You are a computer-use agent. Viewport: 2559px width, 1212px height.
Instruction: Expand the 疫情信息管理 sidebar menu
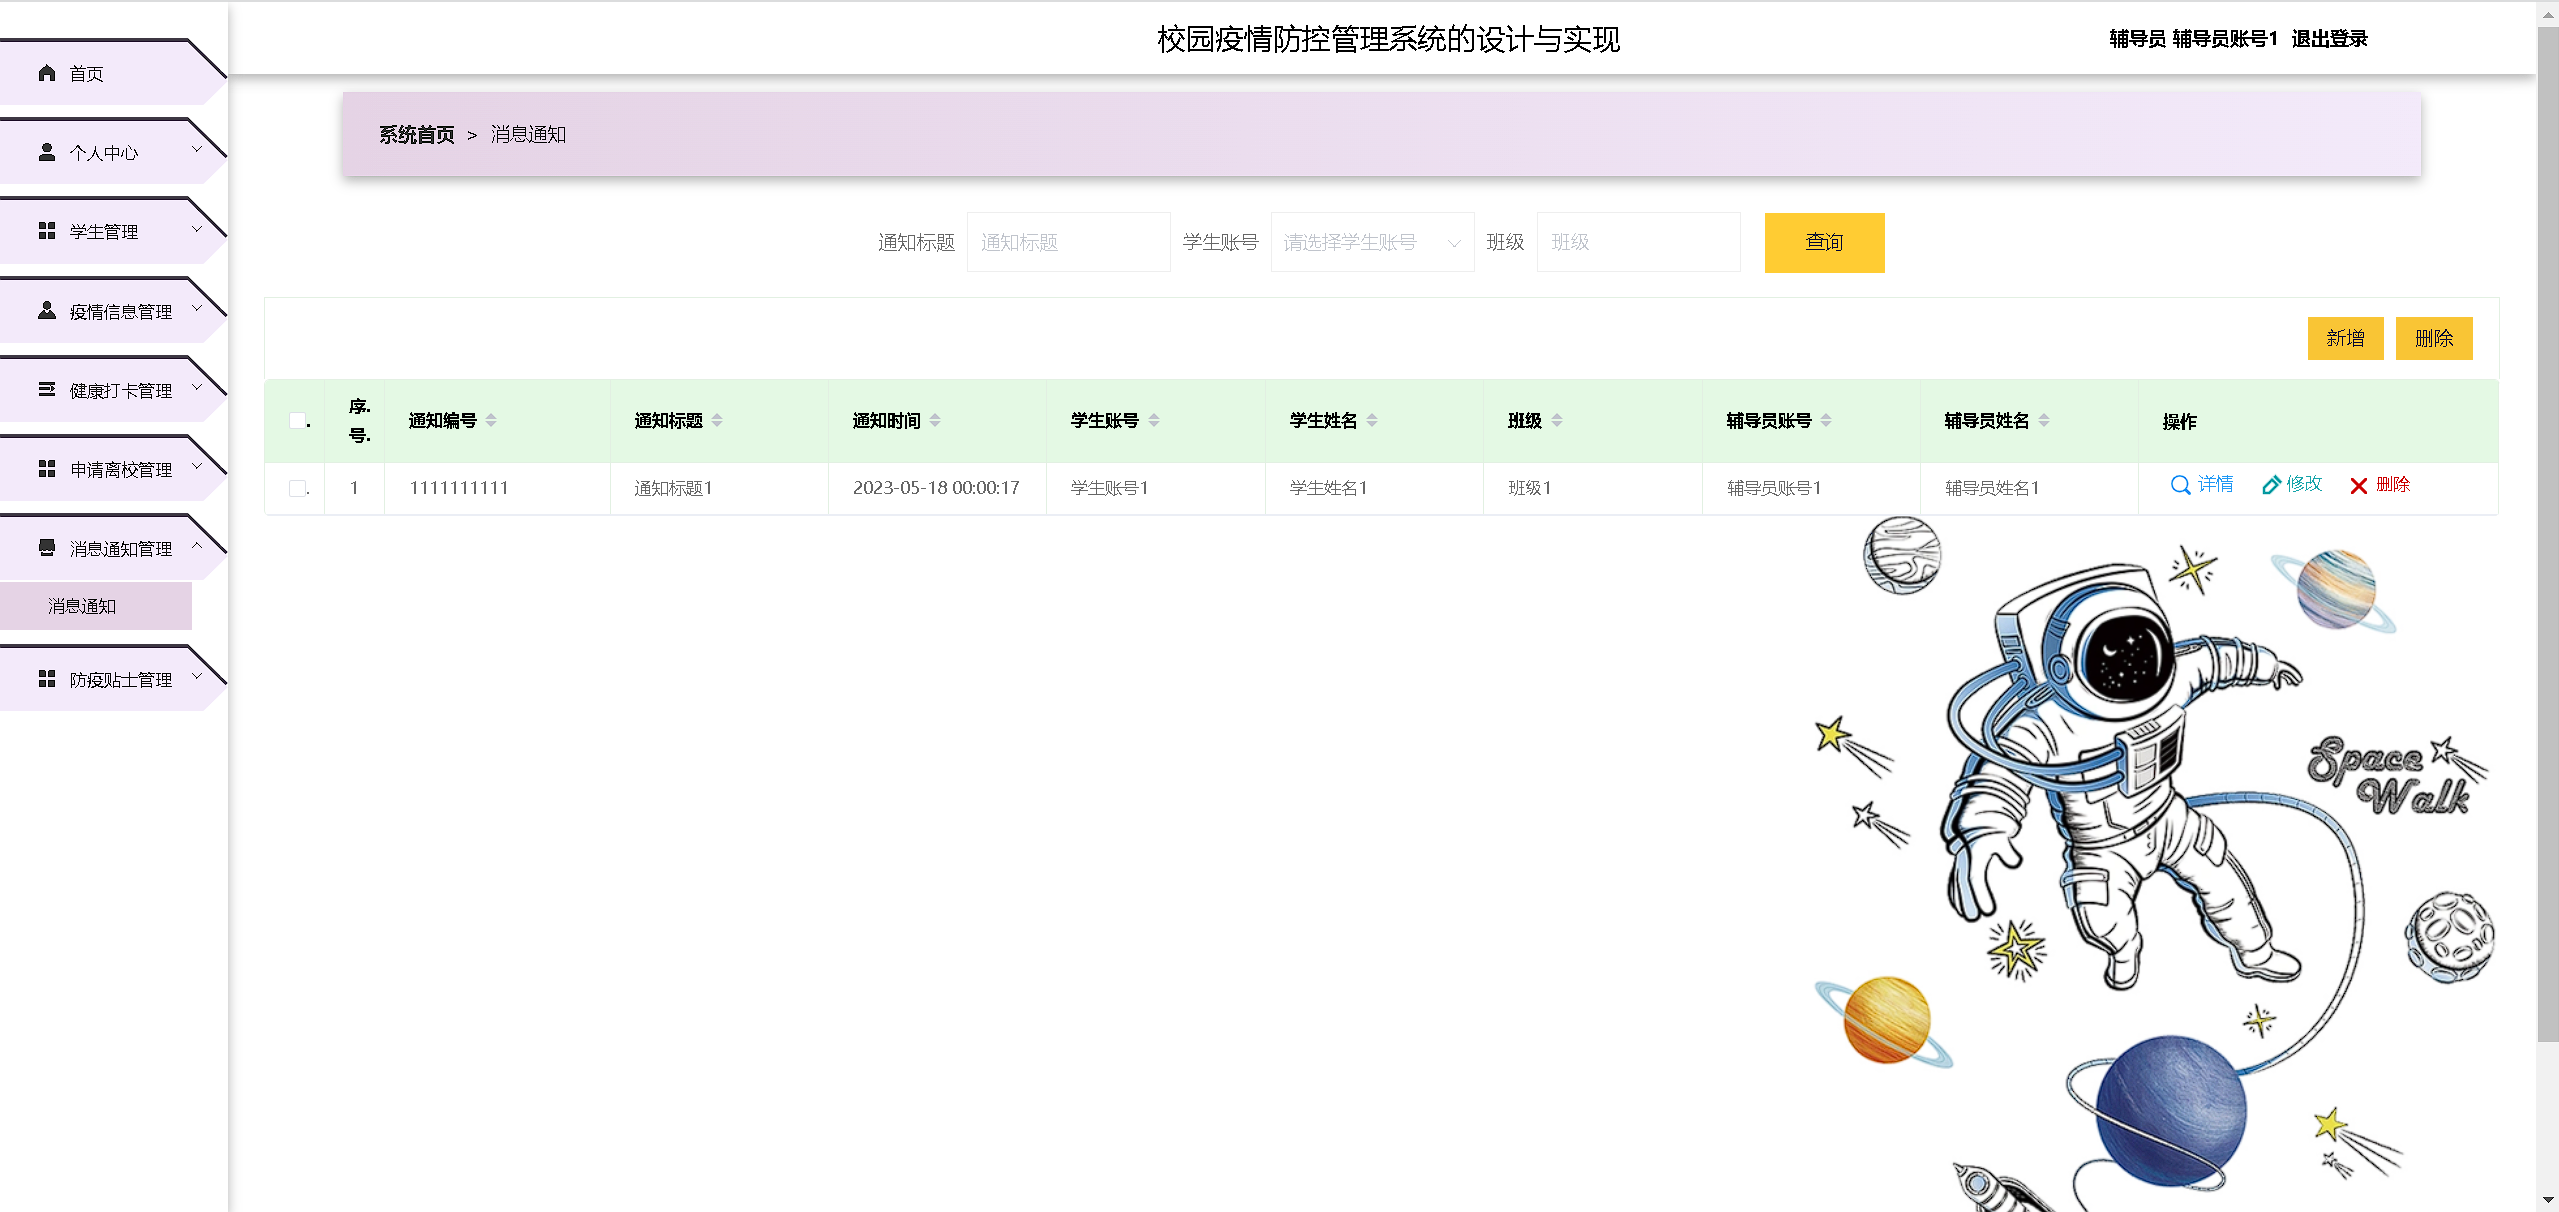120,312
